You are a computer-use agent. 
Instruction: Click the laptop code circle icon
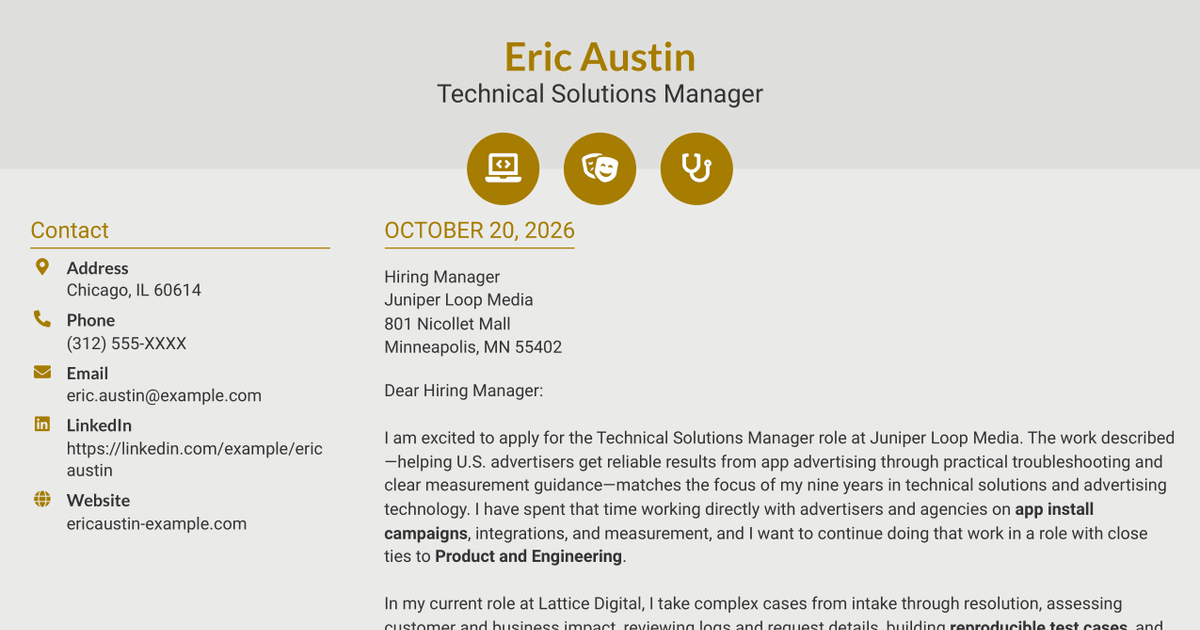pyautogui.click(x=503, y=168)
